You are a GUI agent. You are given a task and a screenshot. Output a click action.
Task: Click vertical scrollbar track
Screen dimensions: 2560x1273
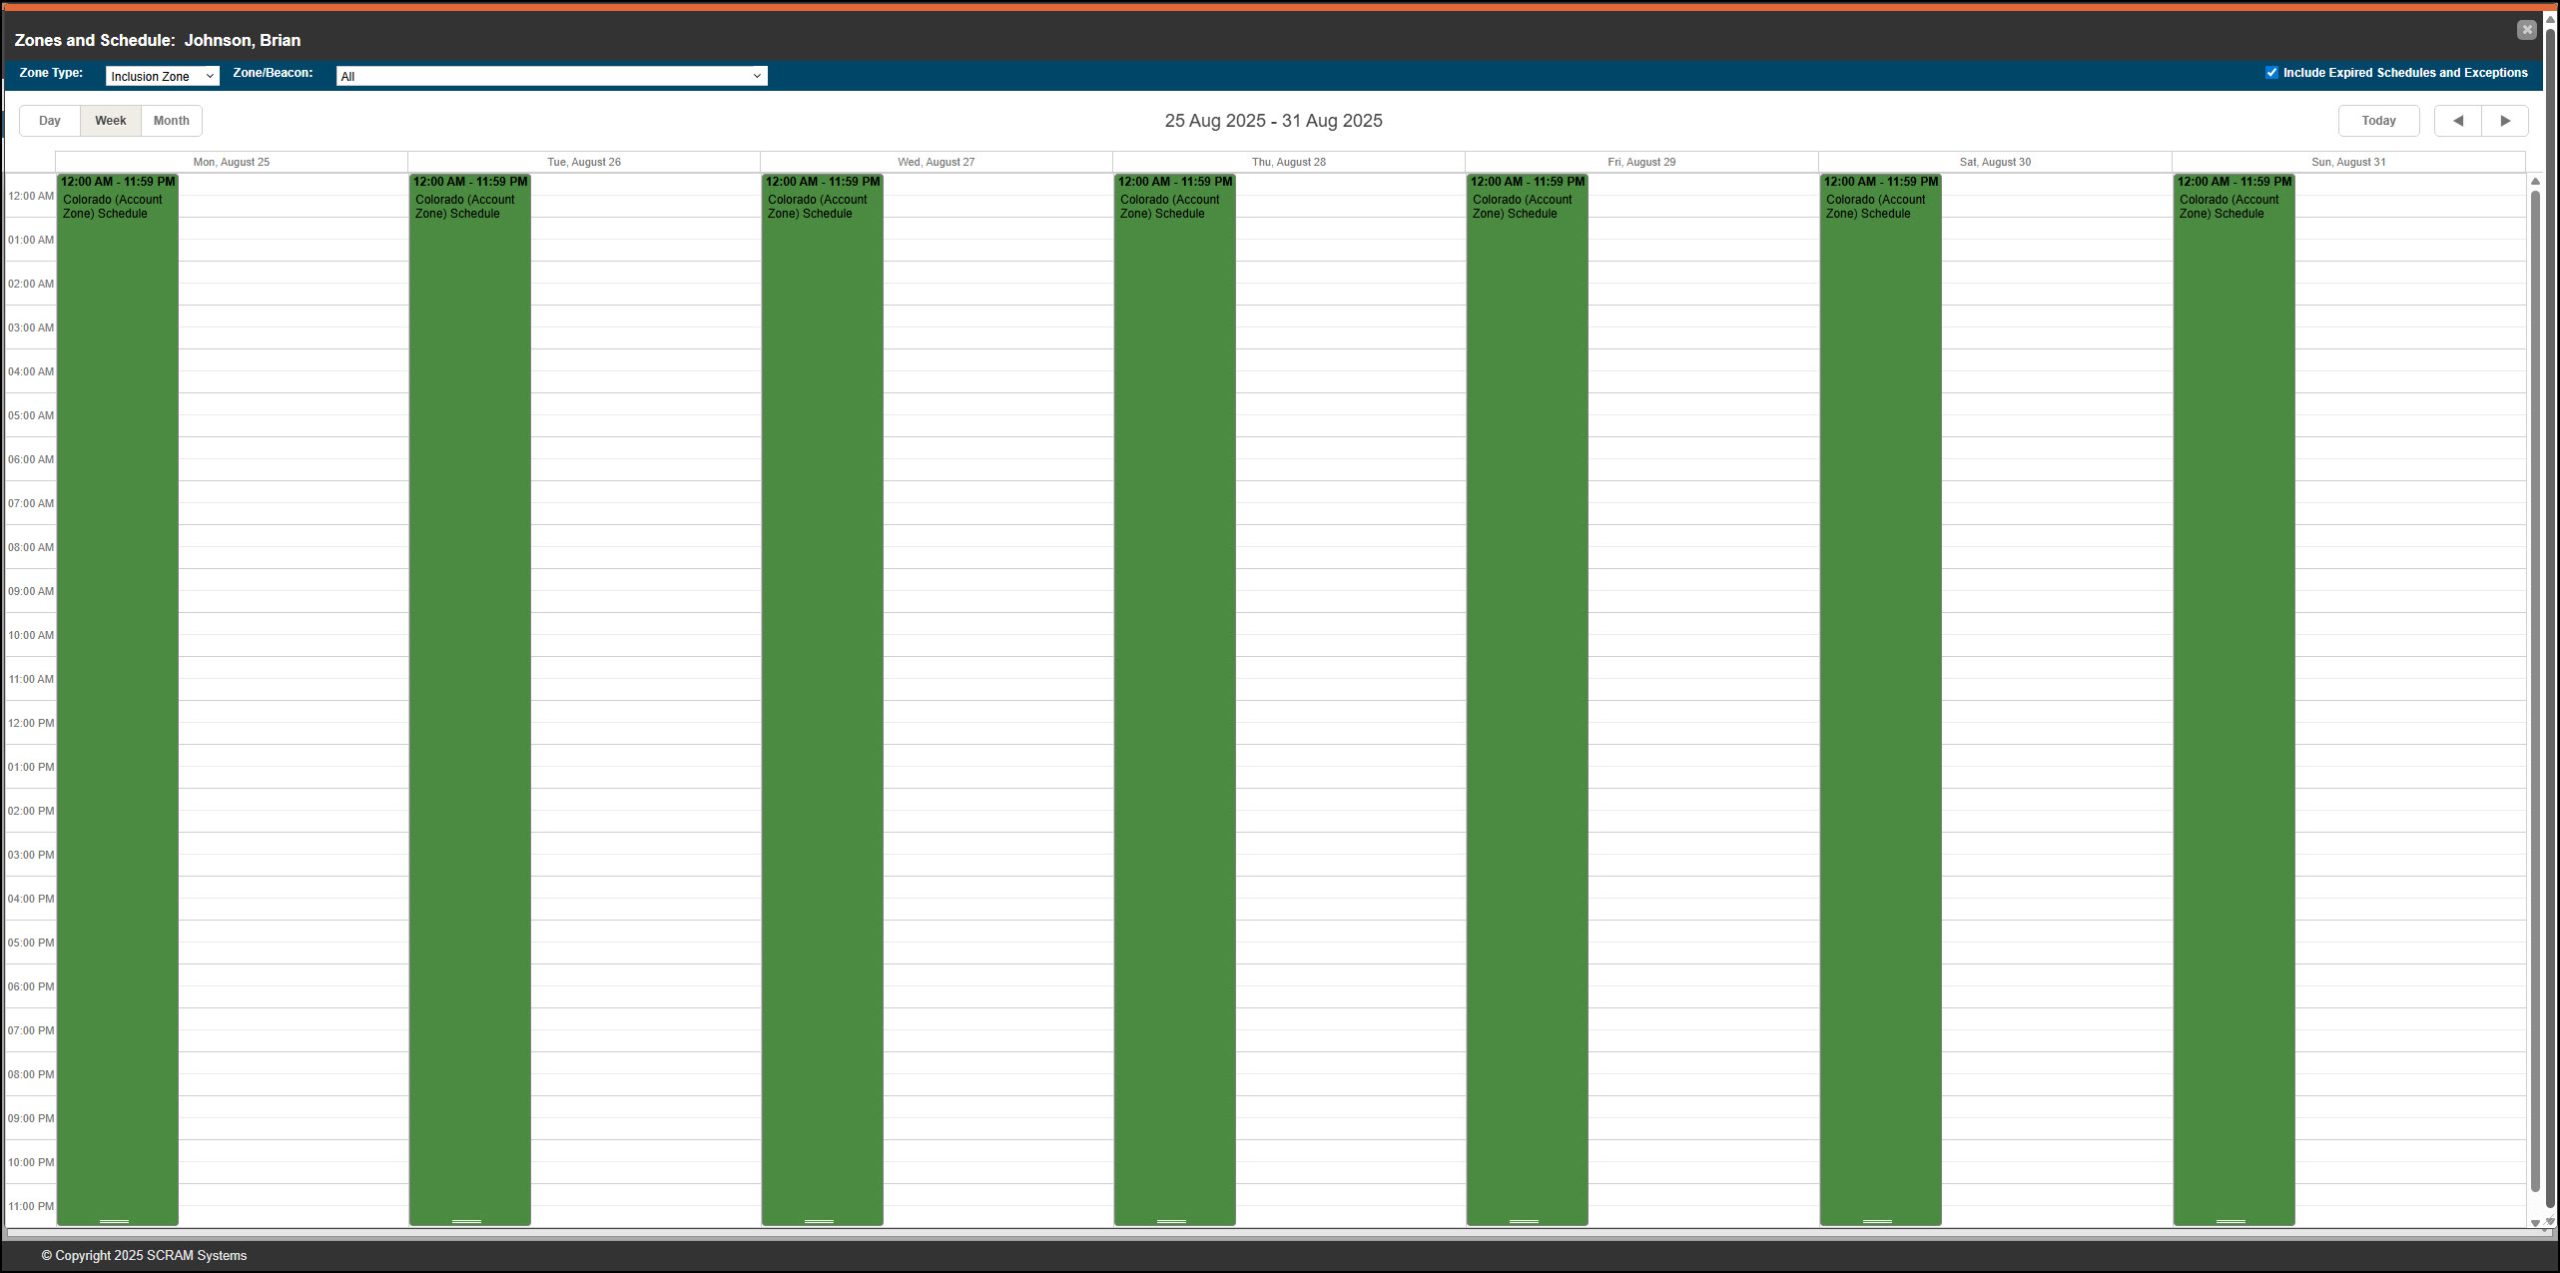(x=2535, y=700)
